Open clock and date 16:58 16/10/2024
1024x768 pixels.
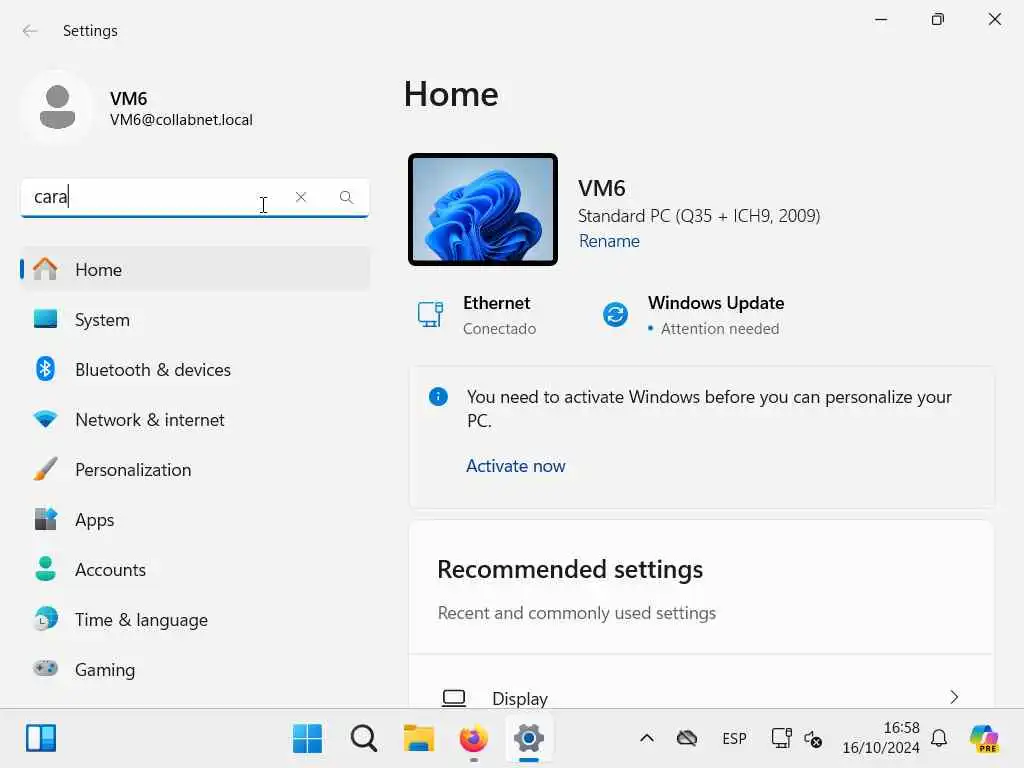tap(881, 738)
